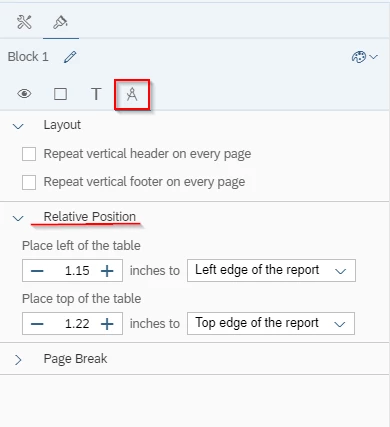Select the Format paintbrush tab
This screenshot has height=427, width=390.
point(61,22)
